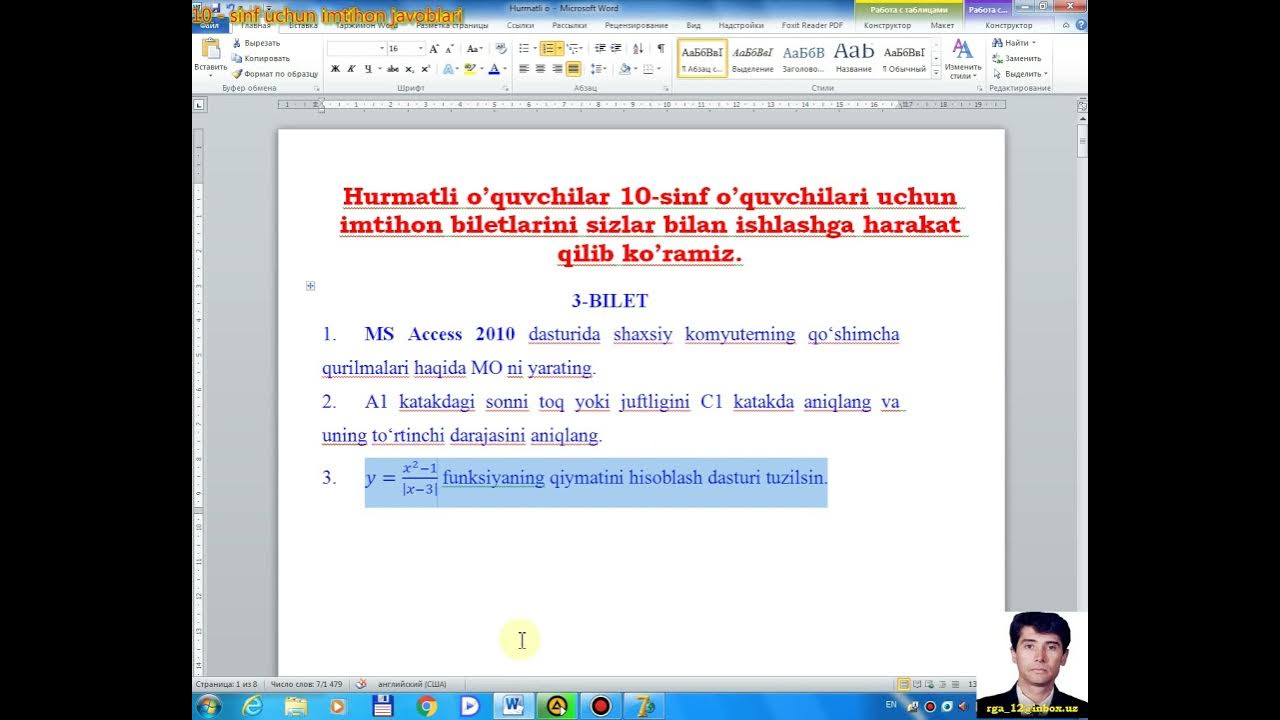Click the Paste (Вставить) clipboard icon

click(x=210, y=48)
